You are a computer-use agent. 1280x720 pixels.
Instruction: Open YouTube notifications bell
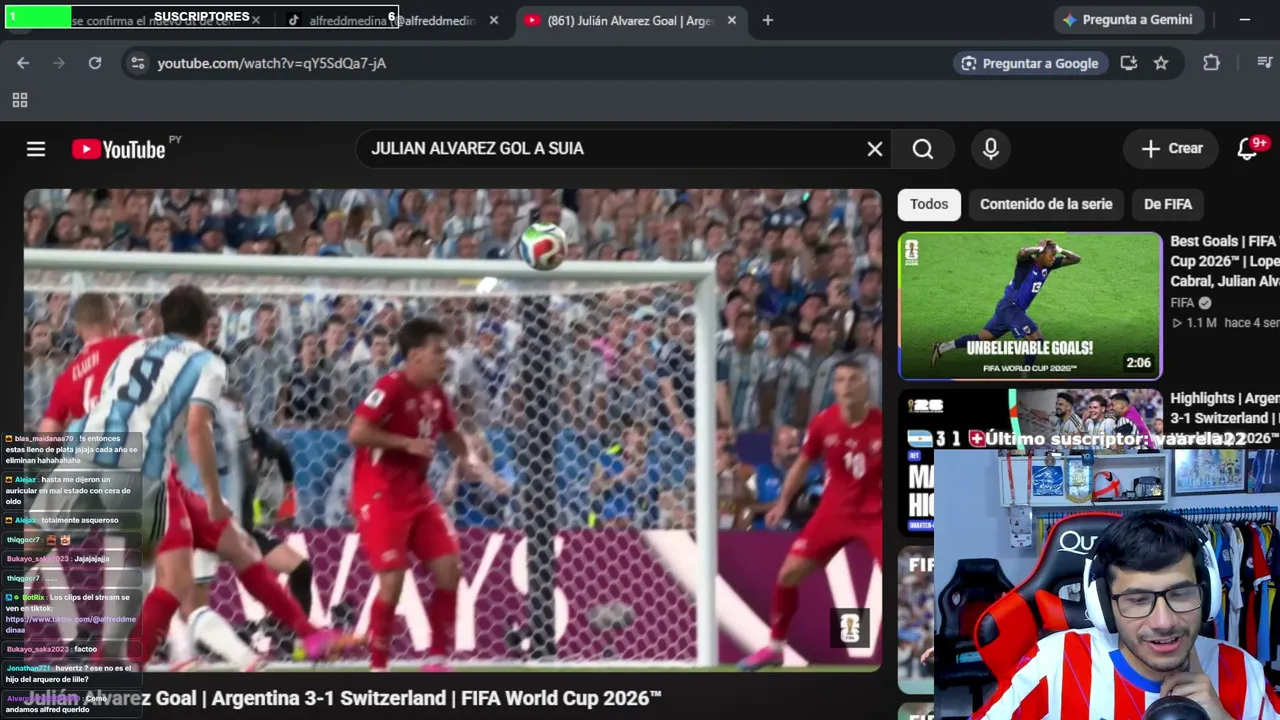[x=1247, y=149]
